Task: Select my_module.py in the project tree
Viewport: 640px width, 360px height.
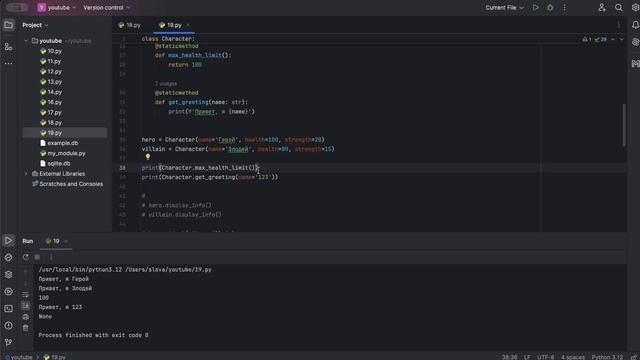Action: tap(66, 153)
